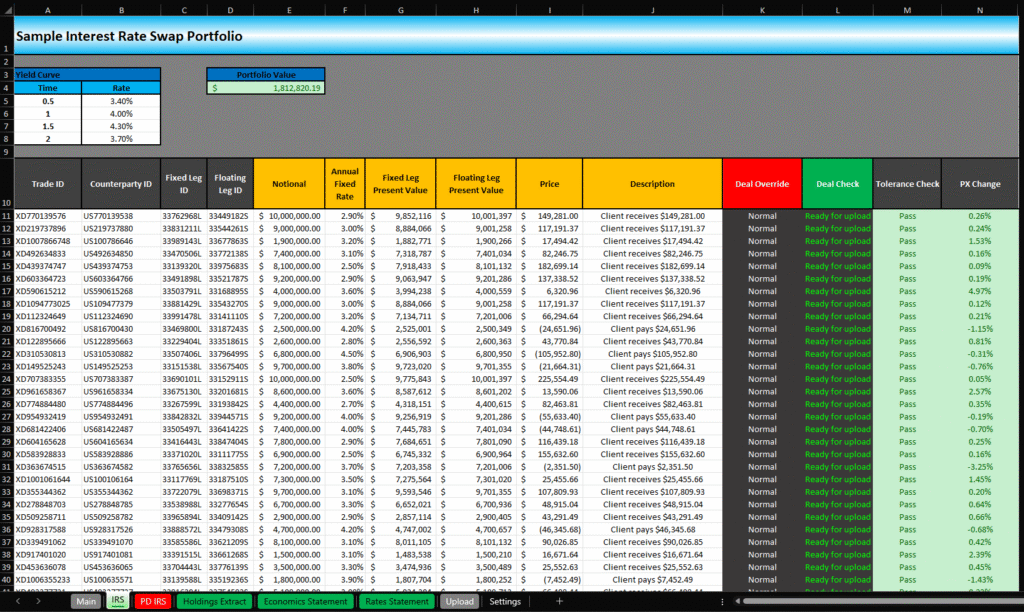Select the yield curve time 2 cell
Screen dimensions: 1024x612
(x=48, y=138)
